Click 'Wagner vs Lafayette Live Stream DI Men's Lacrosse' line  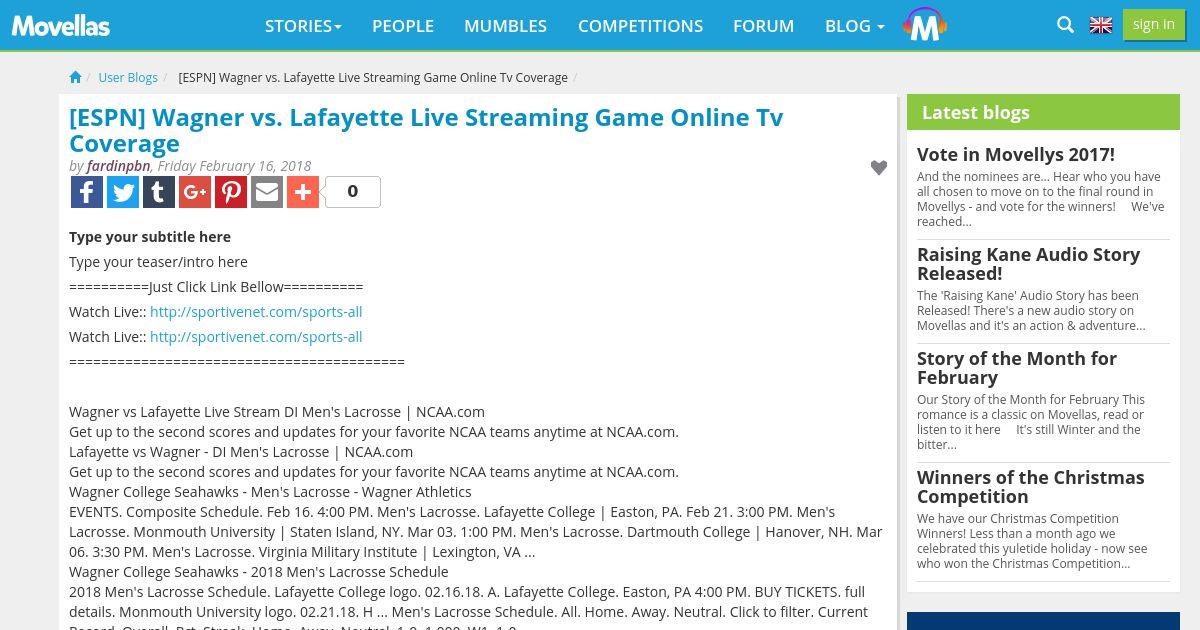coord(277,412)
